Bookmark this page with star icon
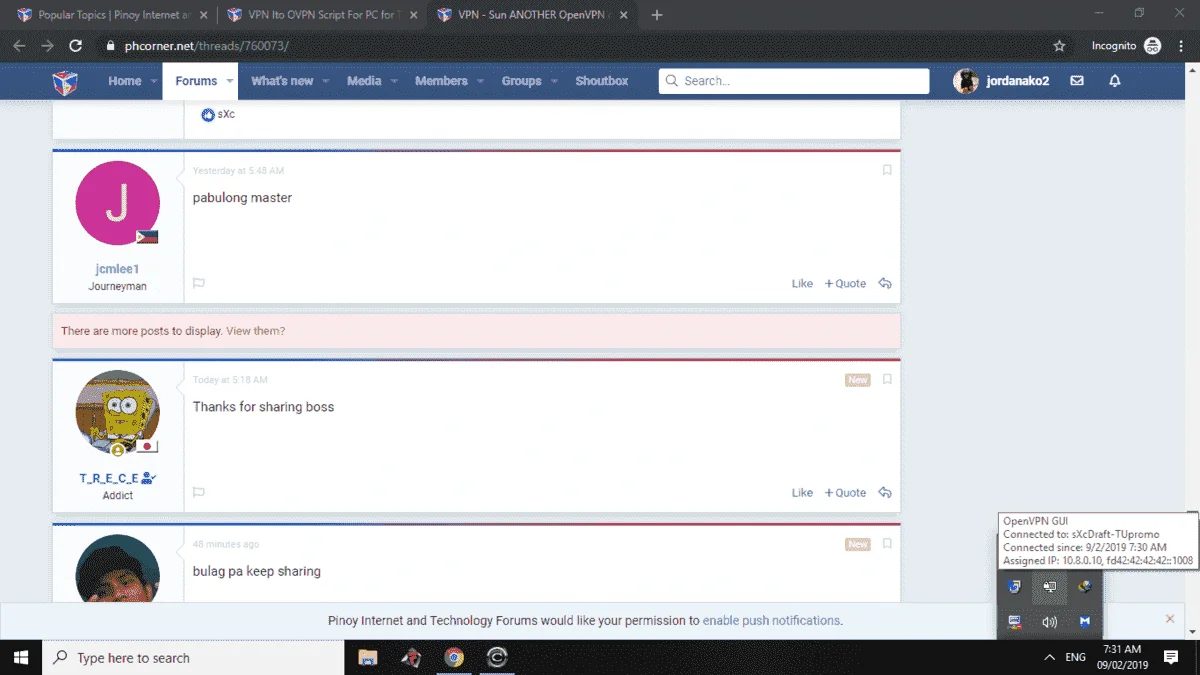The height and width of the screenshot is (675, 1200). [1060, 46]
